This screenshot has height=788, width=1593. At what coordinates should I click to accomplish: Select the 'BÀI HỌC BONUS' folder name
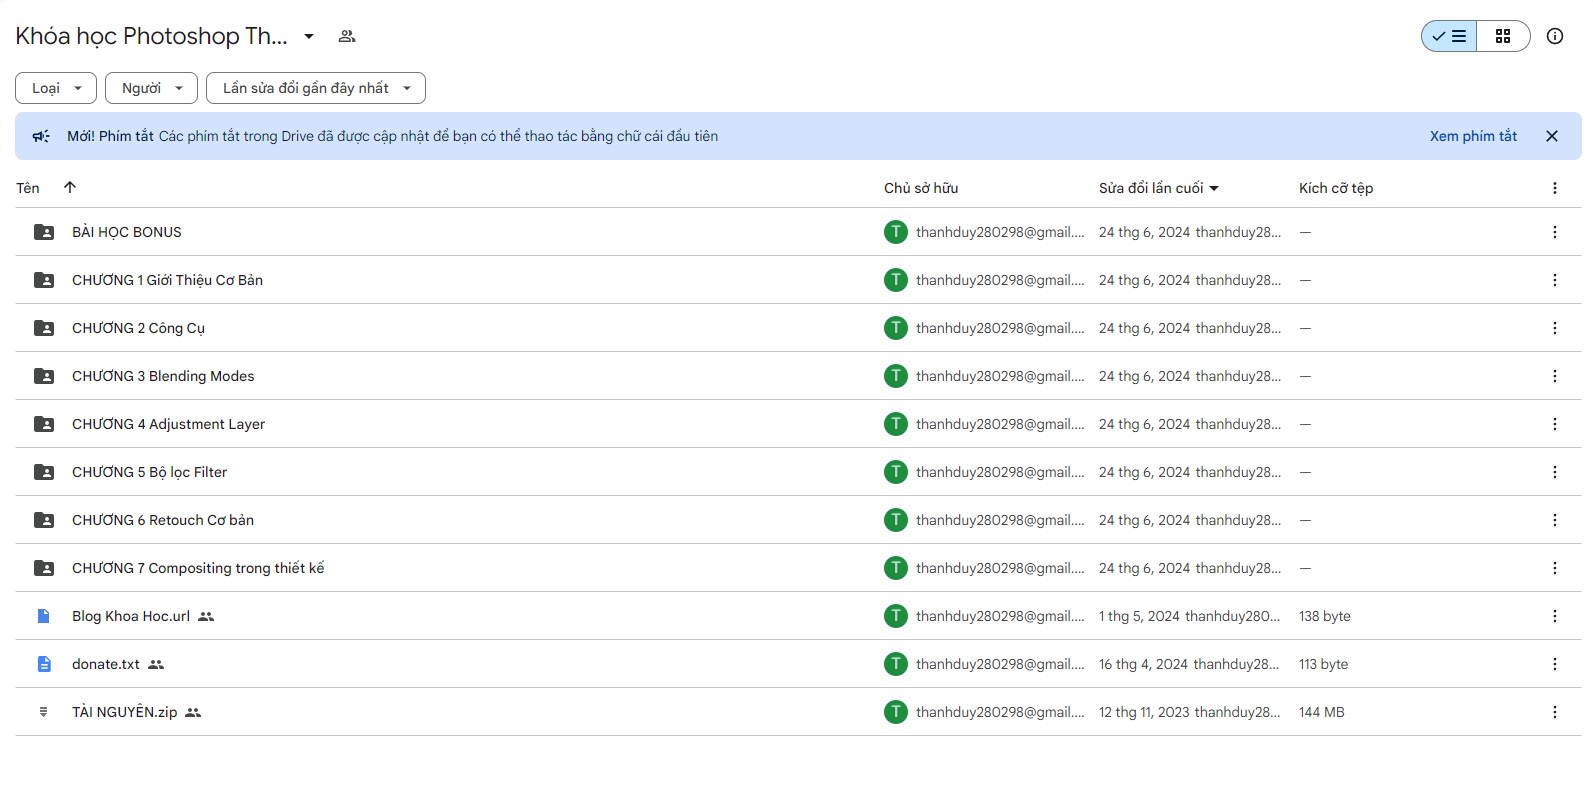[127, 232]
